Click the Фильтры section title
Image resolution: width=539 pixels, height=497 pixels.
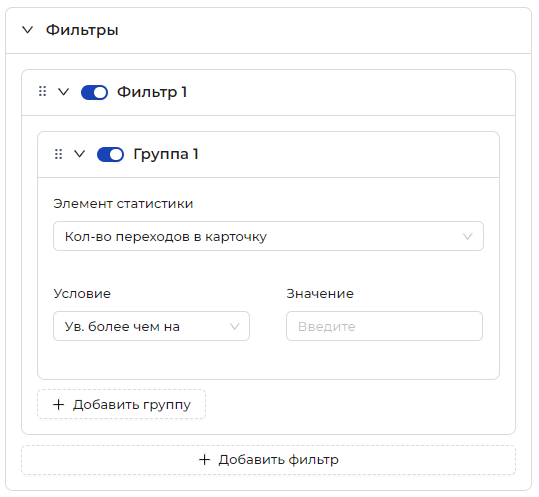coord(82,30)
